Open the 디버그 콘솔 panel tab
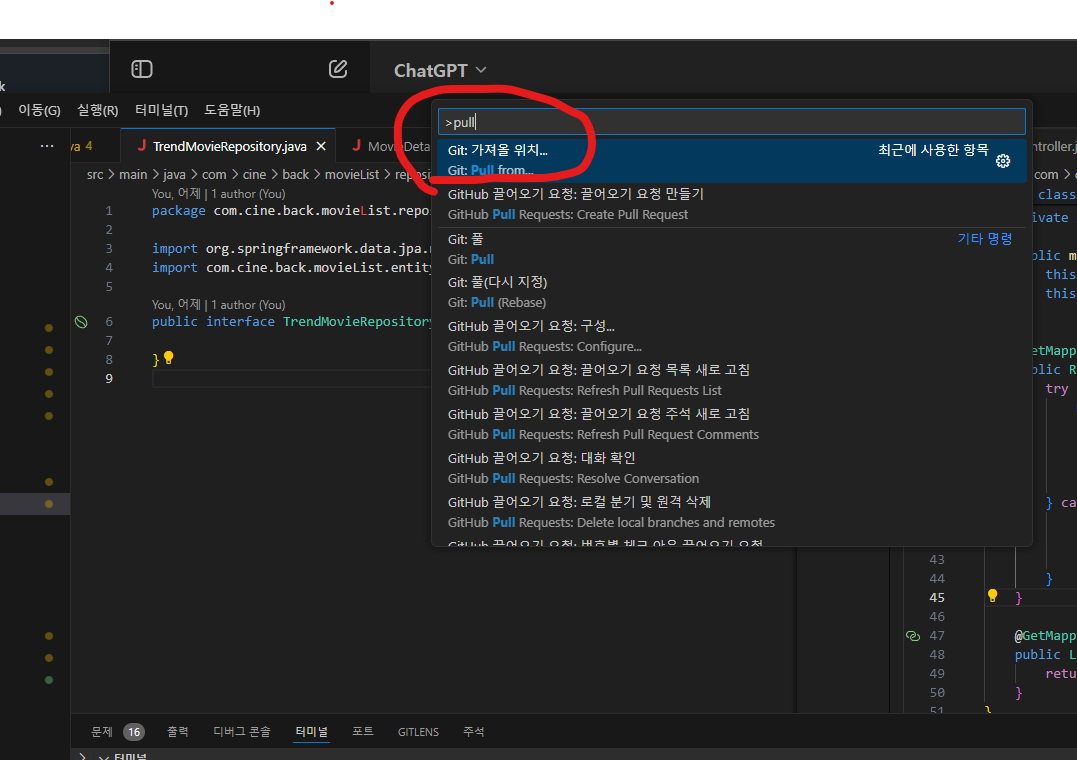 pyautogui.click(x=242, y=732)
